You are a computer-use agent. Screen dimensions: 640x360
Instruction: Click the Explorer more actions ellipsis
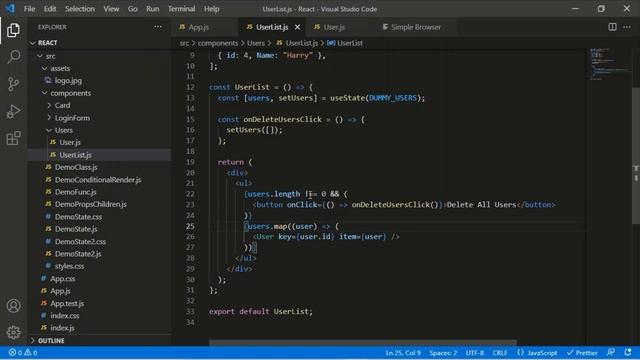[158, 27]
